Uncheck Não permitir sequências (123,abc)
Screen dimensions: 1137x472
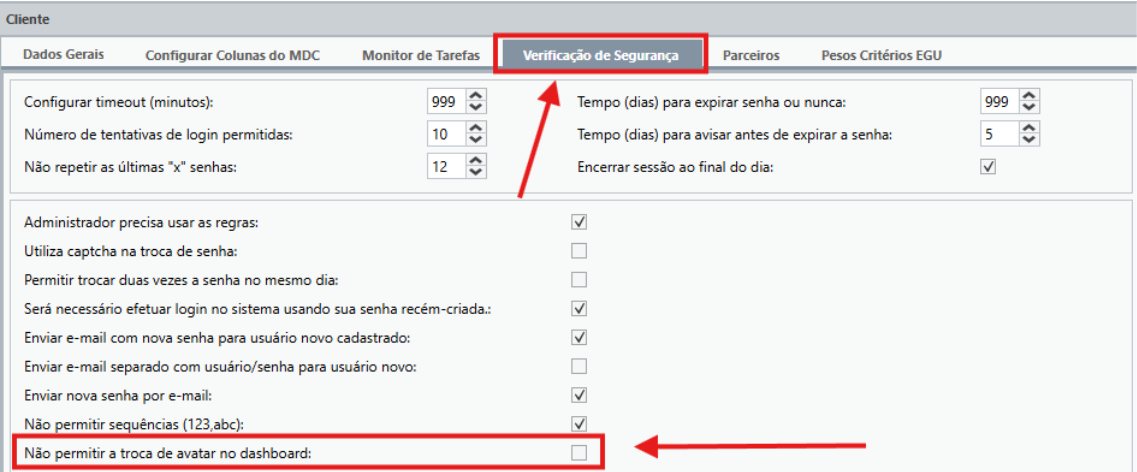click(579, 424)
